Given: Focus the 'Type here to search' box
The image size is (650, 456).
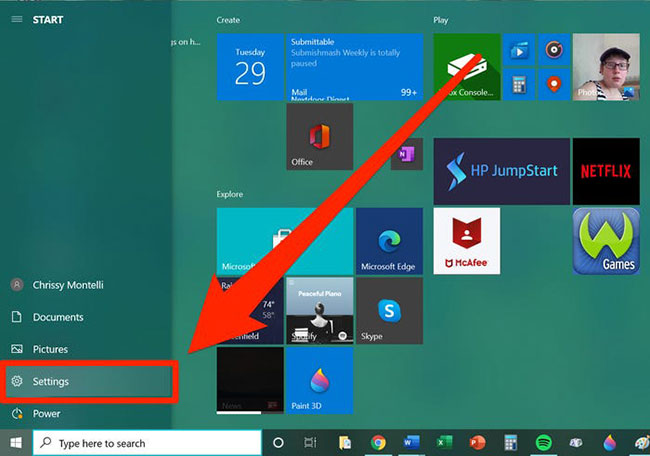Looking at the screenshot, I should pyautogui.click(x=147, y=443).
